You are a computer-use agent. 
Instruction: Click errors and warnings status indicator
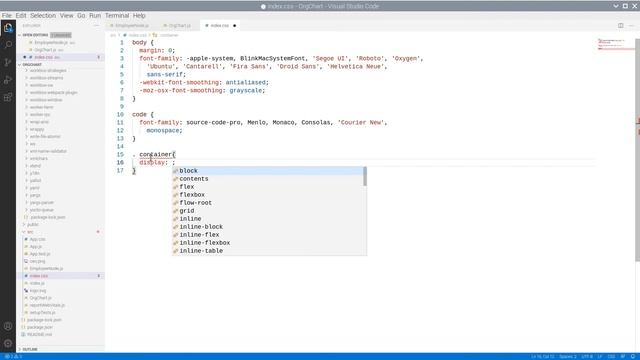coord(13,356)
